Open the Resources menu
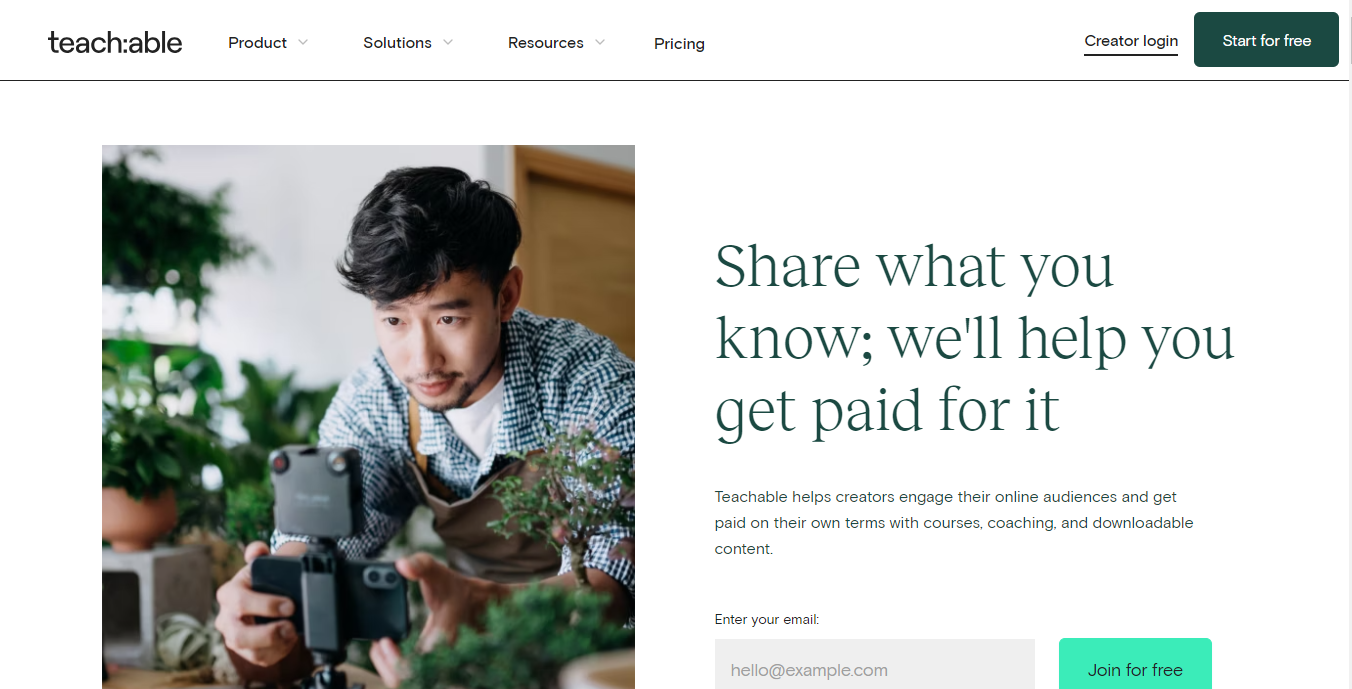The width and height of the screenshot is (1352, 689). click(545, 43)
